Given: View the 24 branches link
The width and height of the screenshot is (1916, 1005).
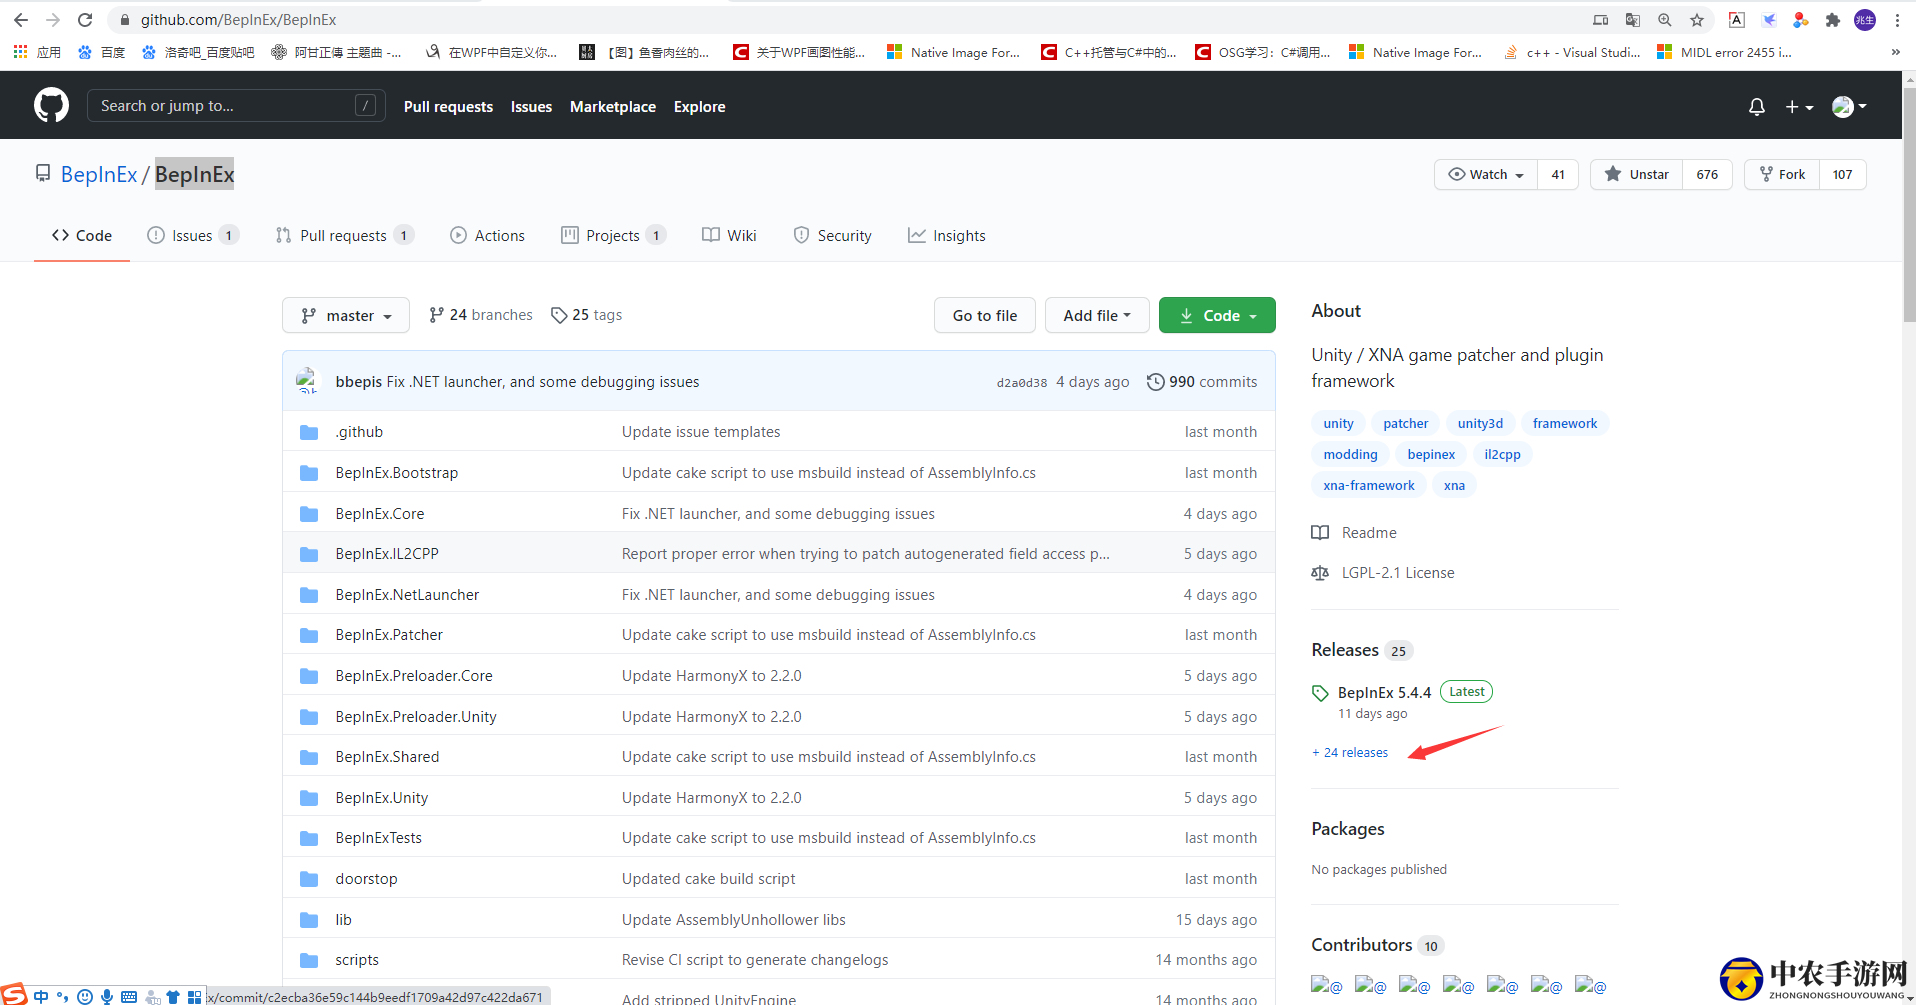Looking at the screenshot, I should [481, 315].
